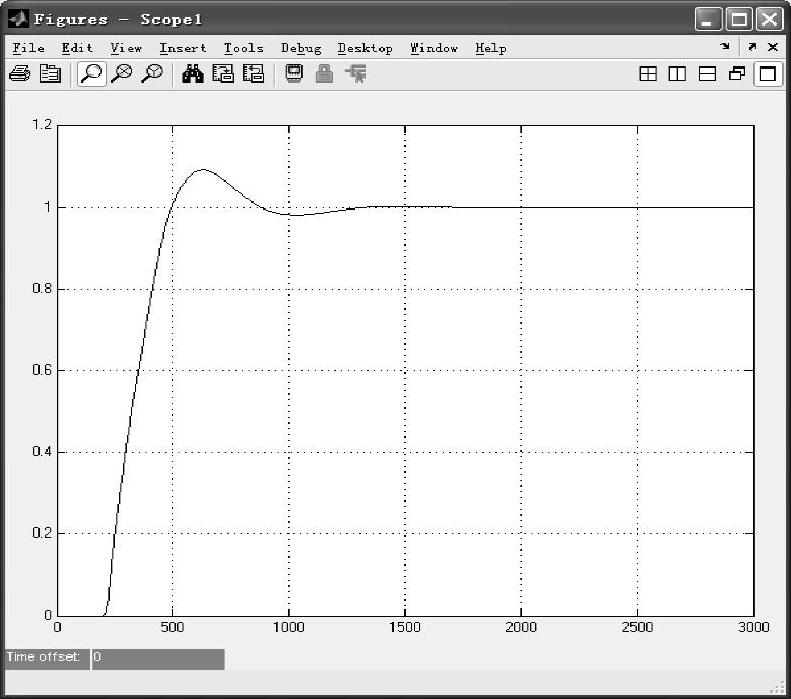Expand the Tools menu
791x699 pixels.
[x=243, y=48]
